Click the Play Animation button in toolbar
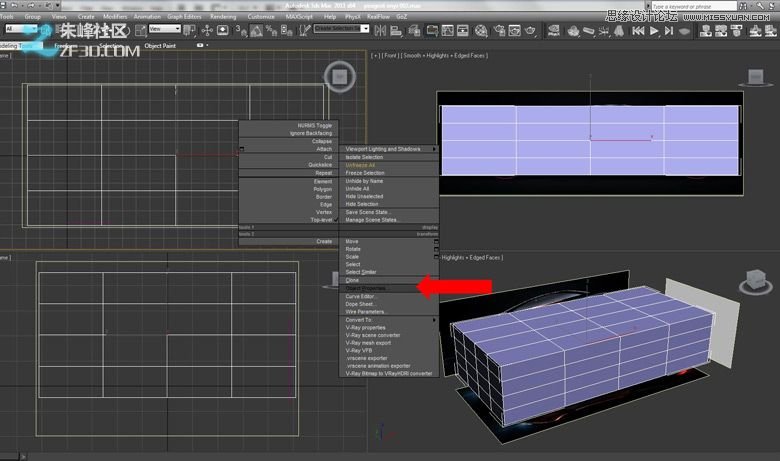Image resolution: width=780 pixels, height=461 pixels. coord(655,31)
